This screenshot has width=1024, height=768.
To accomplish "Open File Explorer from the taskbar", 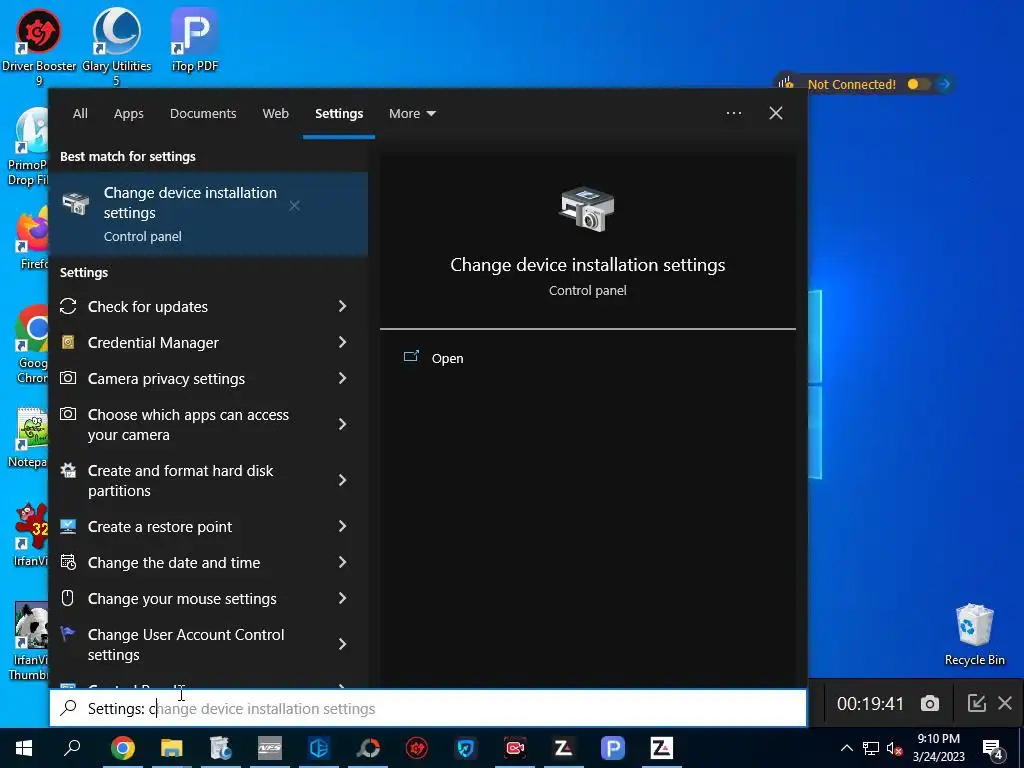I will [172, 748].
